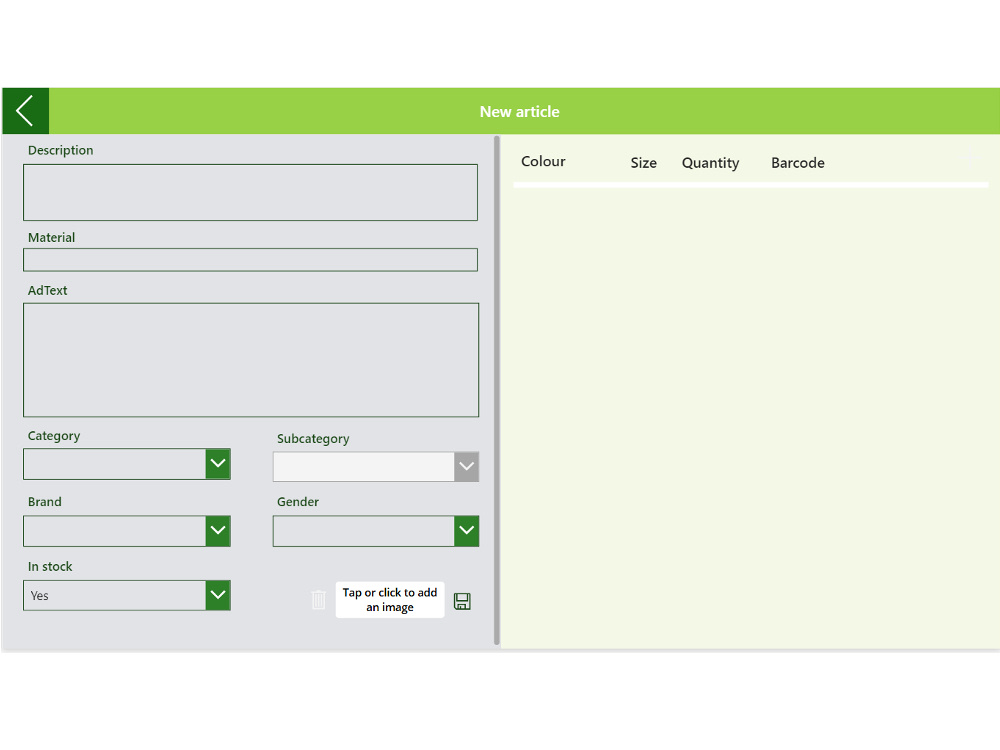Click the Description label
The height and width of the screenshot is (750, 1000).
[x=61, y=151]
